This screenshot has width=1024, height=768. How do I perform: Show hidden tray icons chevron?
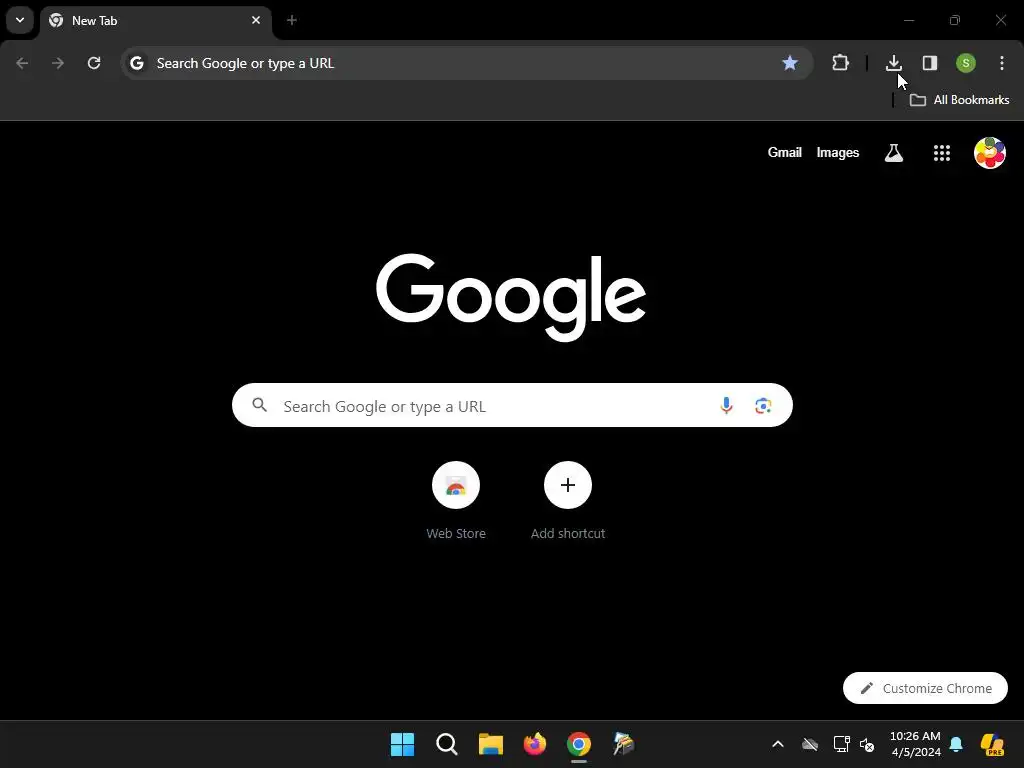point(778,744)
